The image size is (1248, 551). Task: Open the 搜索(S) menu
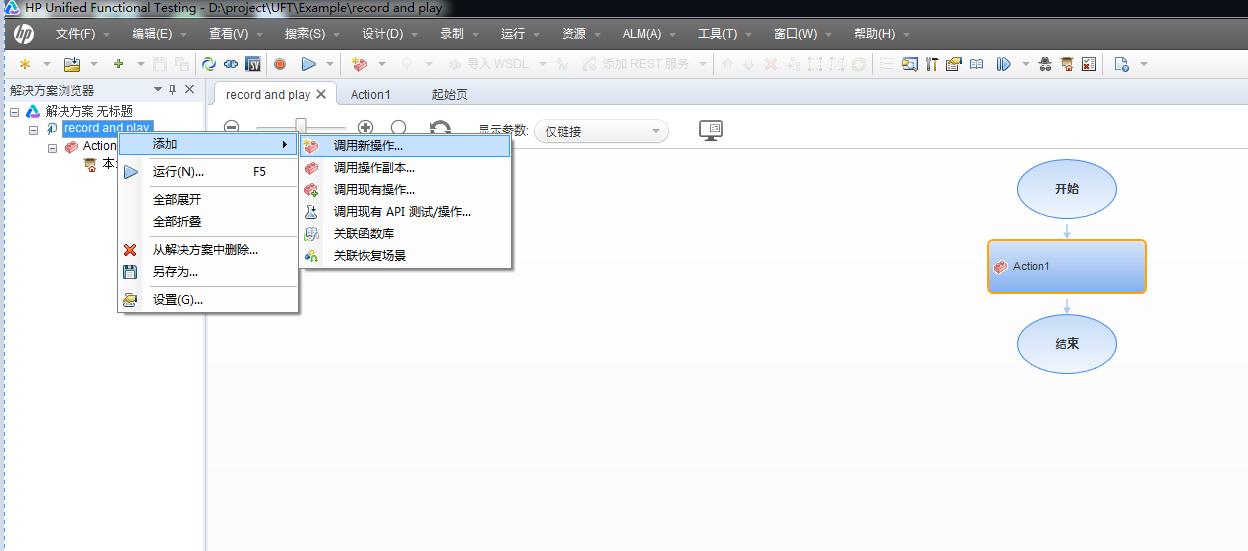[305, 34]
